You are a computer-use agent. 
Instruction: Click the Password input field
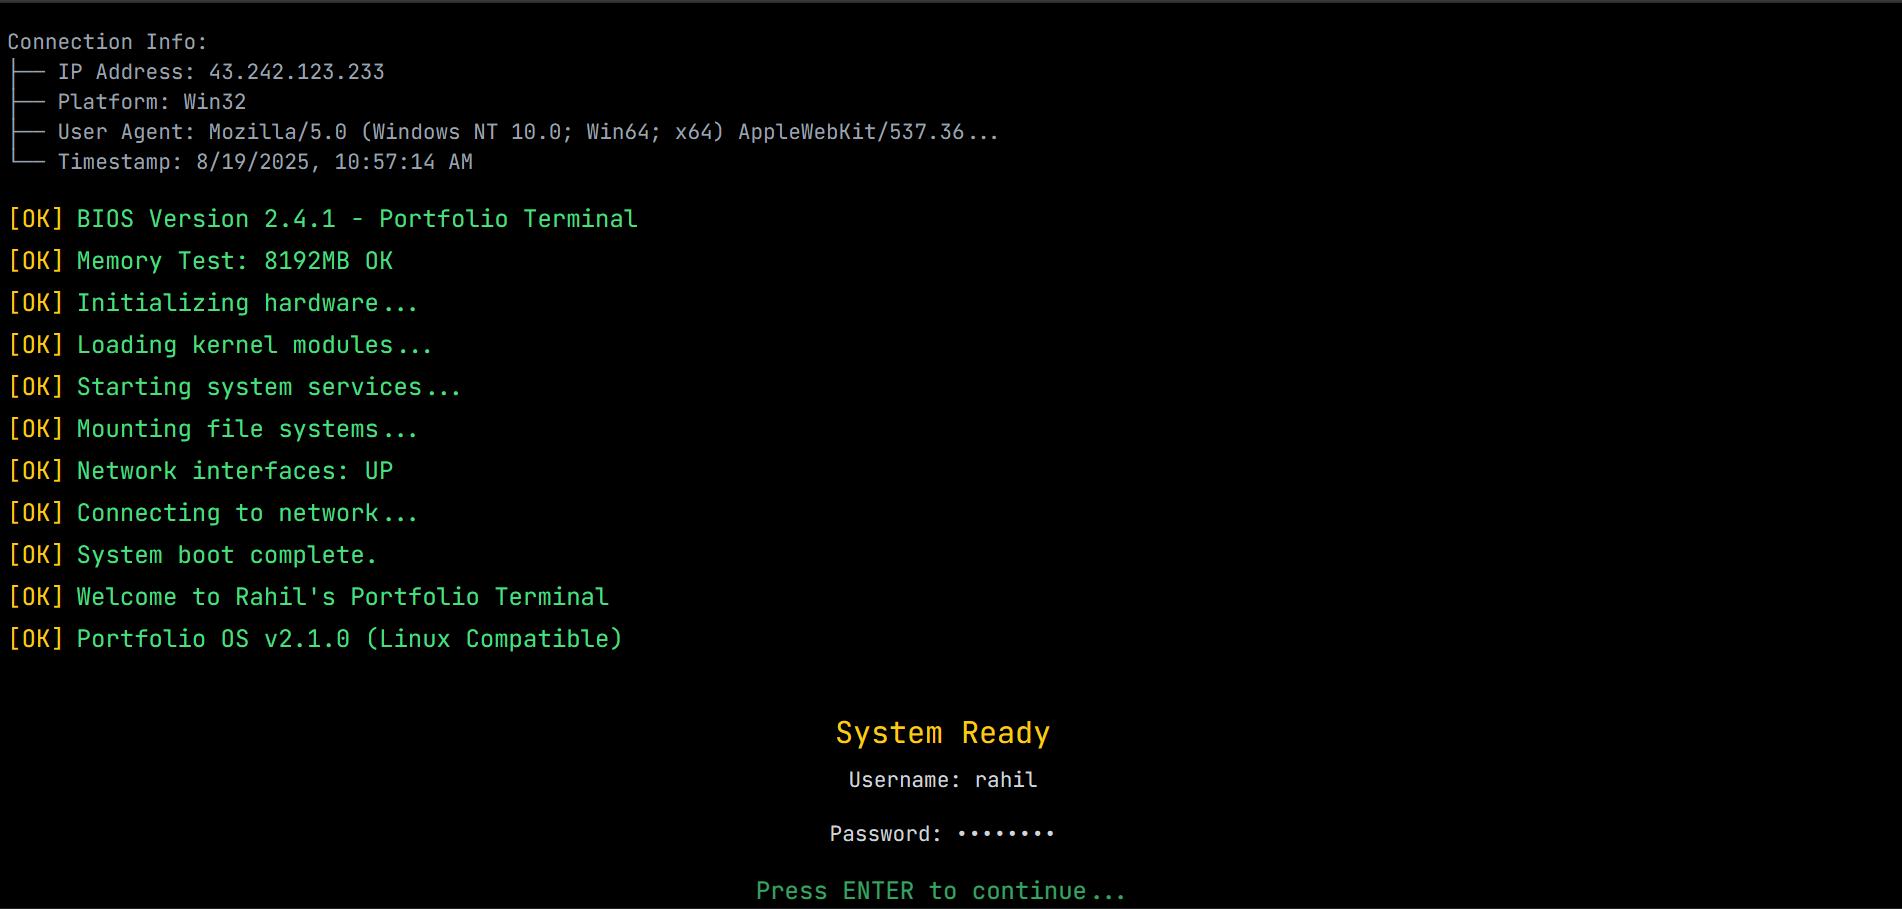[x=1005, y=832]
